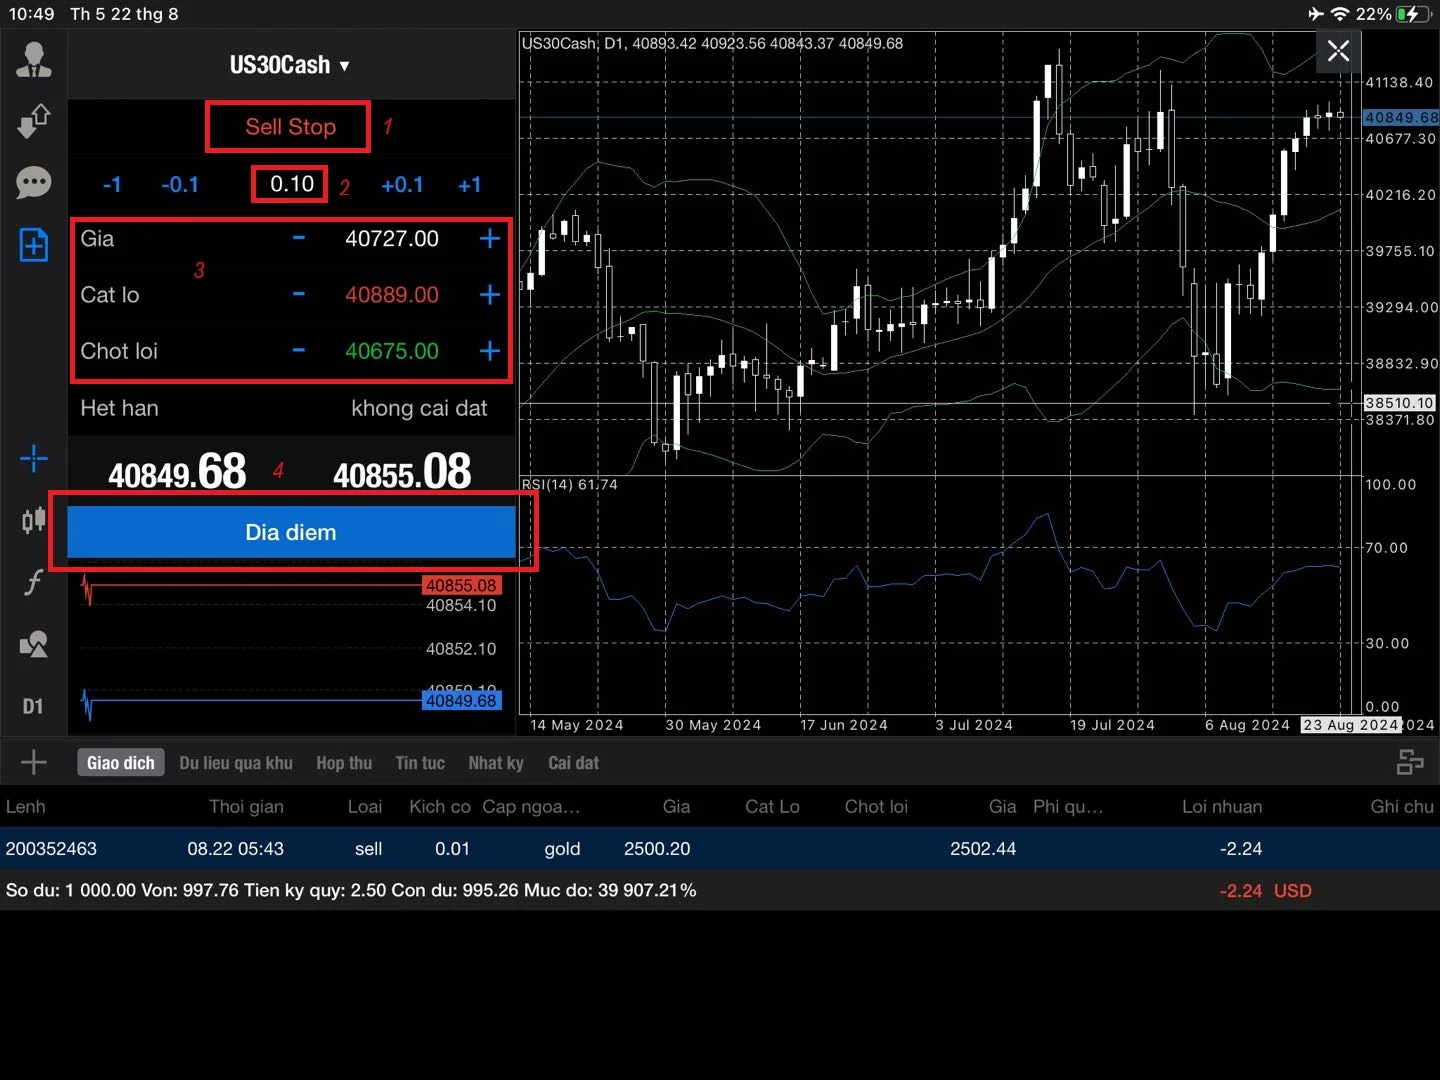Tap the battery indicator in status bar
This screenshot has height=1080, width=1440.
click(x=1413, y=14)
